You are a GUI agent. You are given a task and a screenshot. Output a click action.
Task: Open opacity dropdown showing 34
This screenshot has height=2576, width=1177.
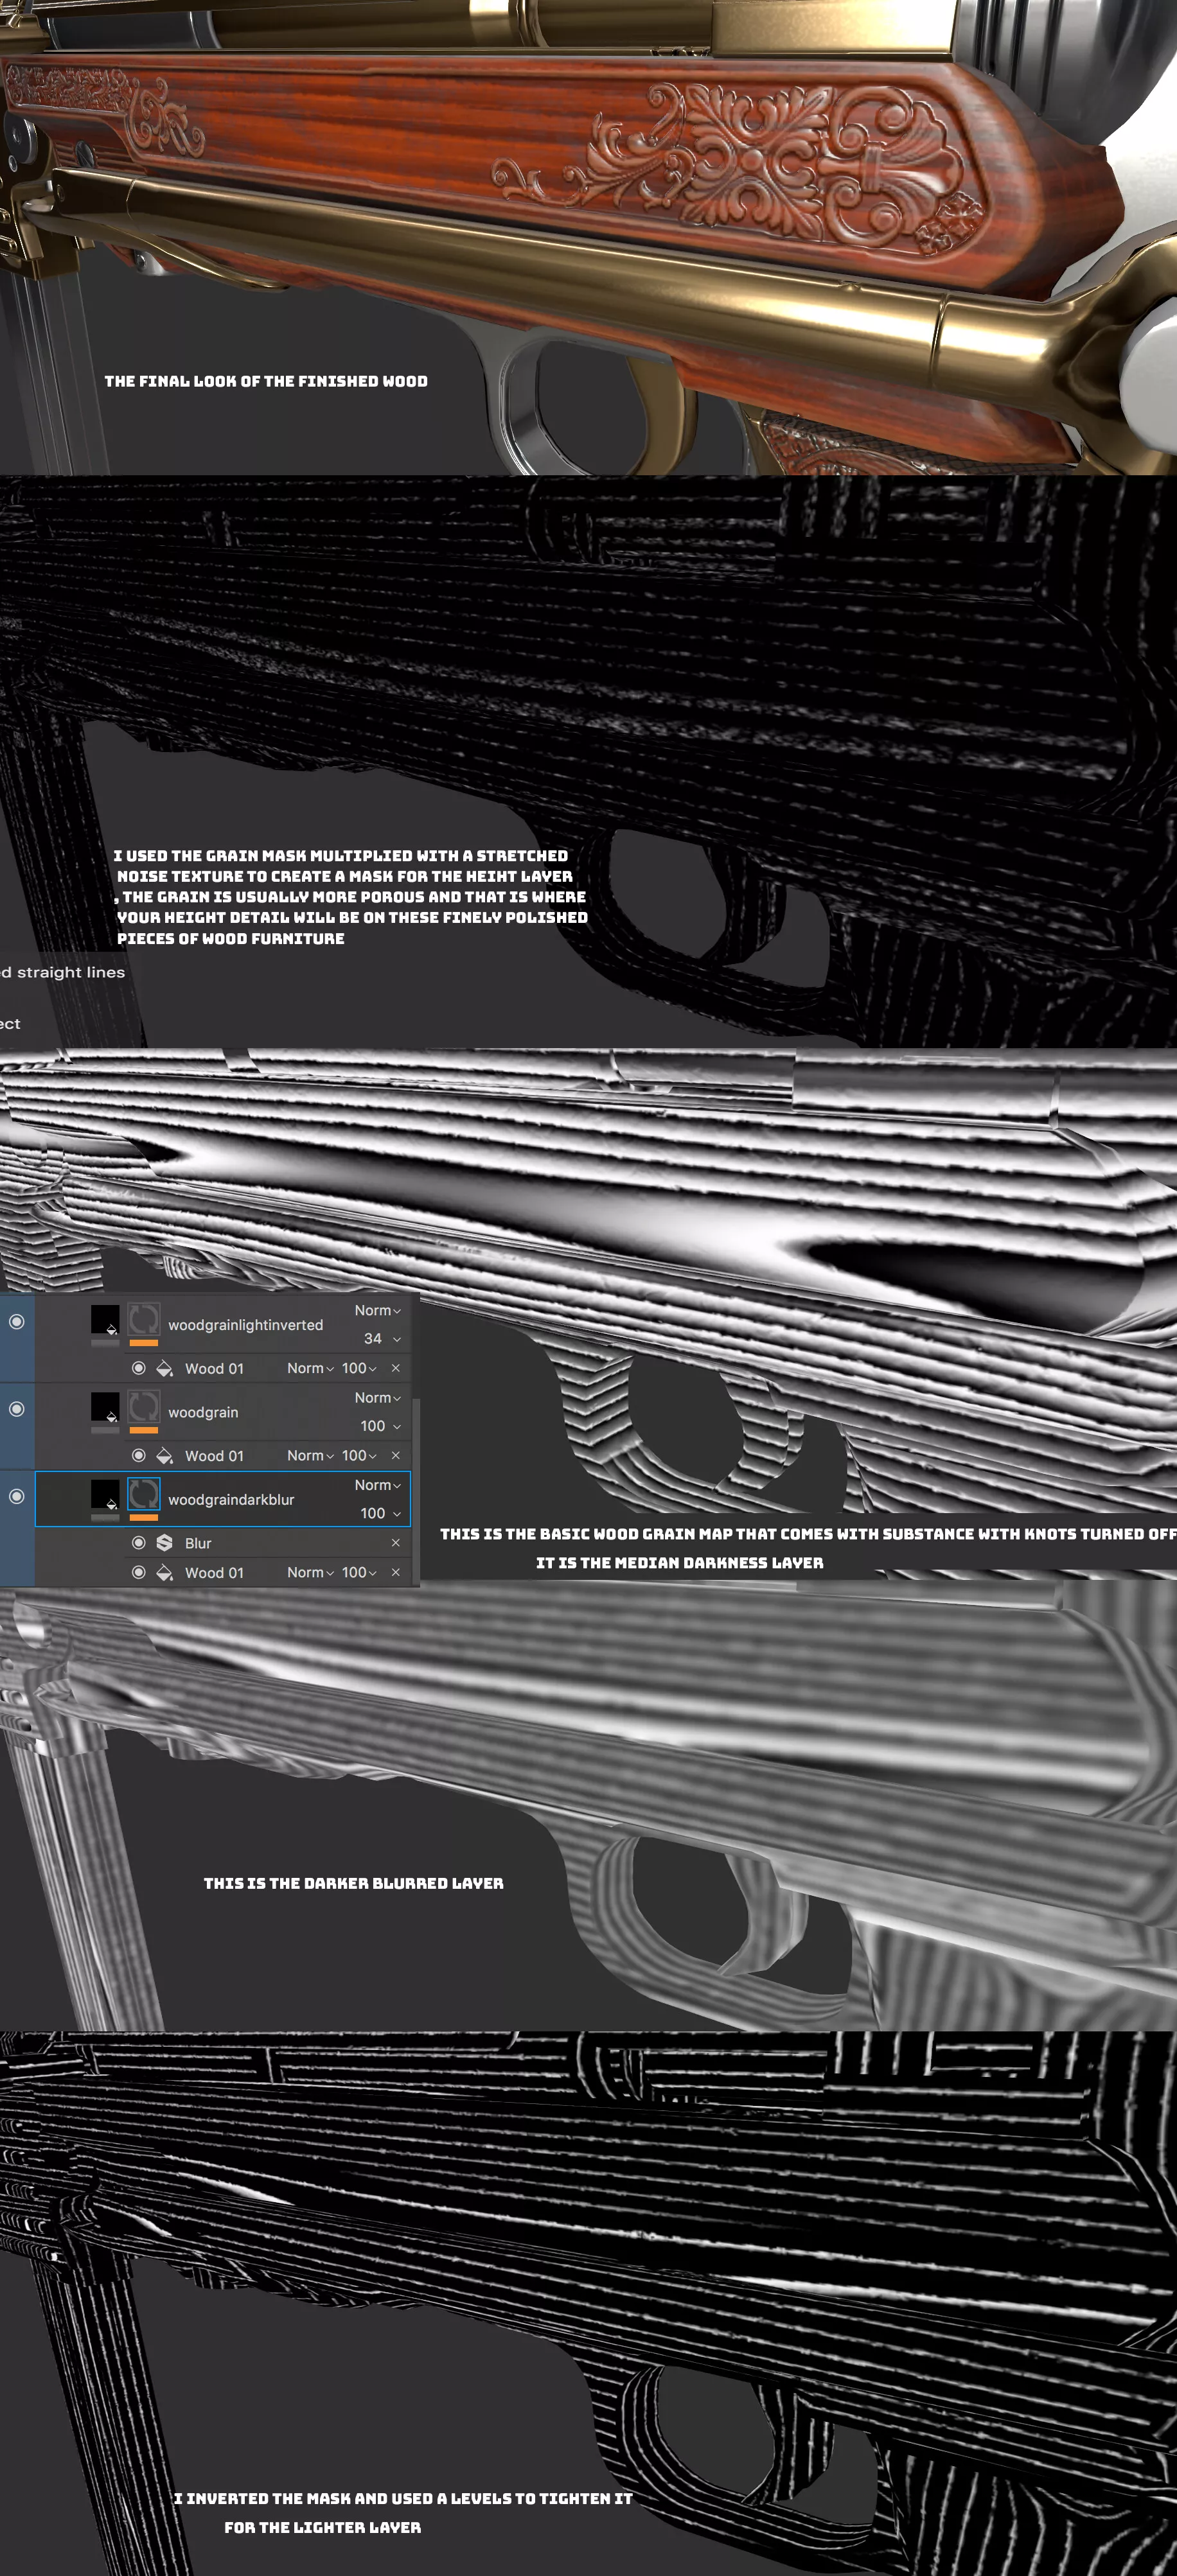coord(382,1338)
